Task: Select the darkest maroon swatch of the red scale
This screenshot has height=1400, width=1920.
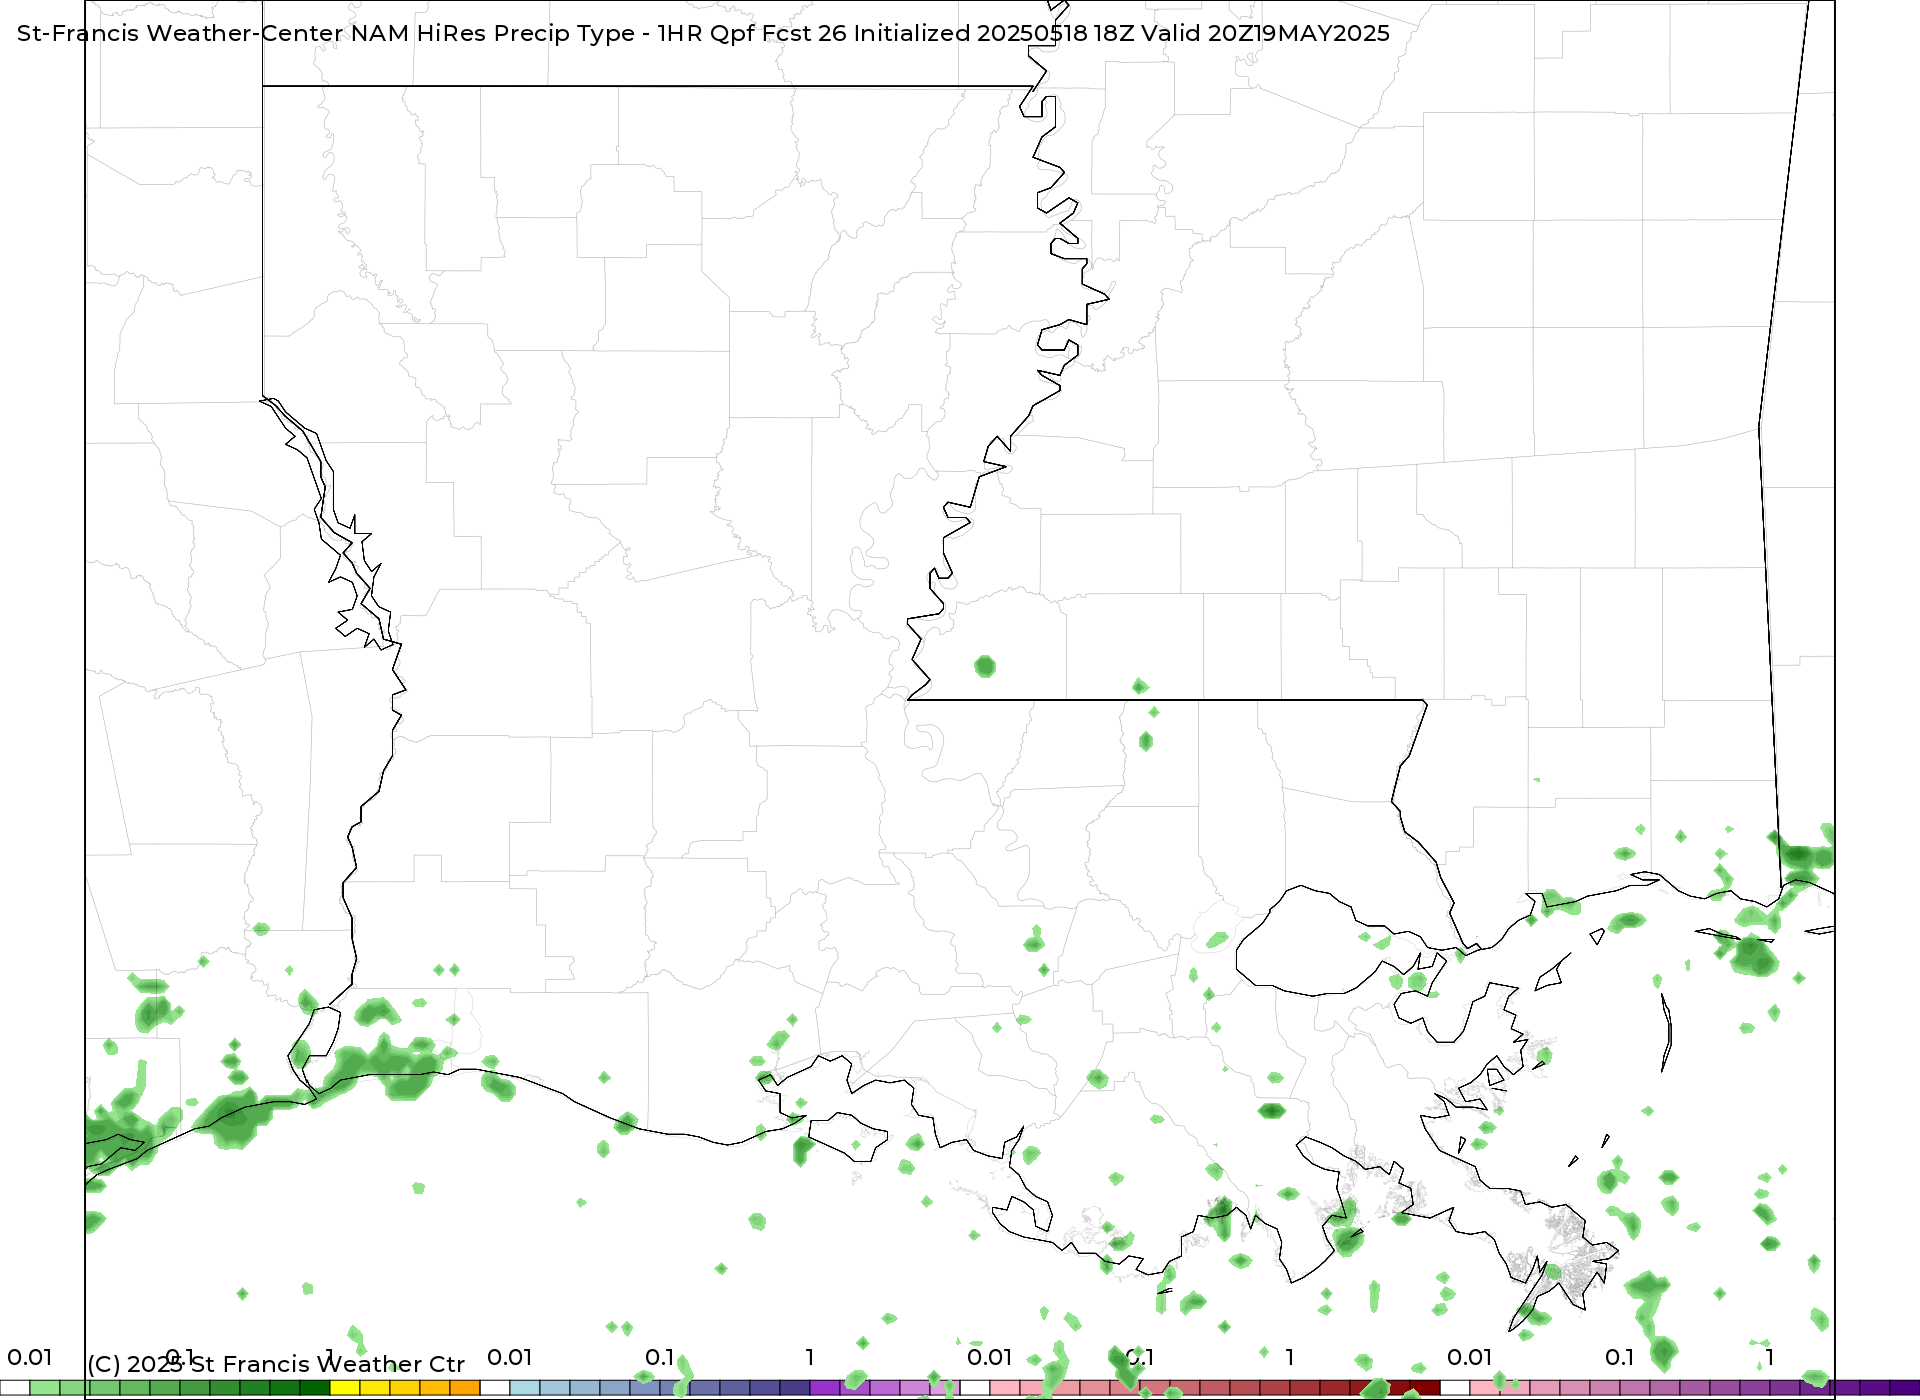Action: pos(1425,1388)
